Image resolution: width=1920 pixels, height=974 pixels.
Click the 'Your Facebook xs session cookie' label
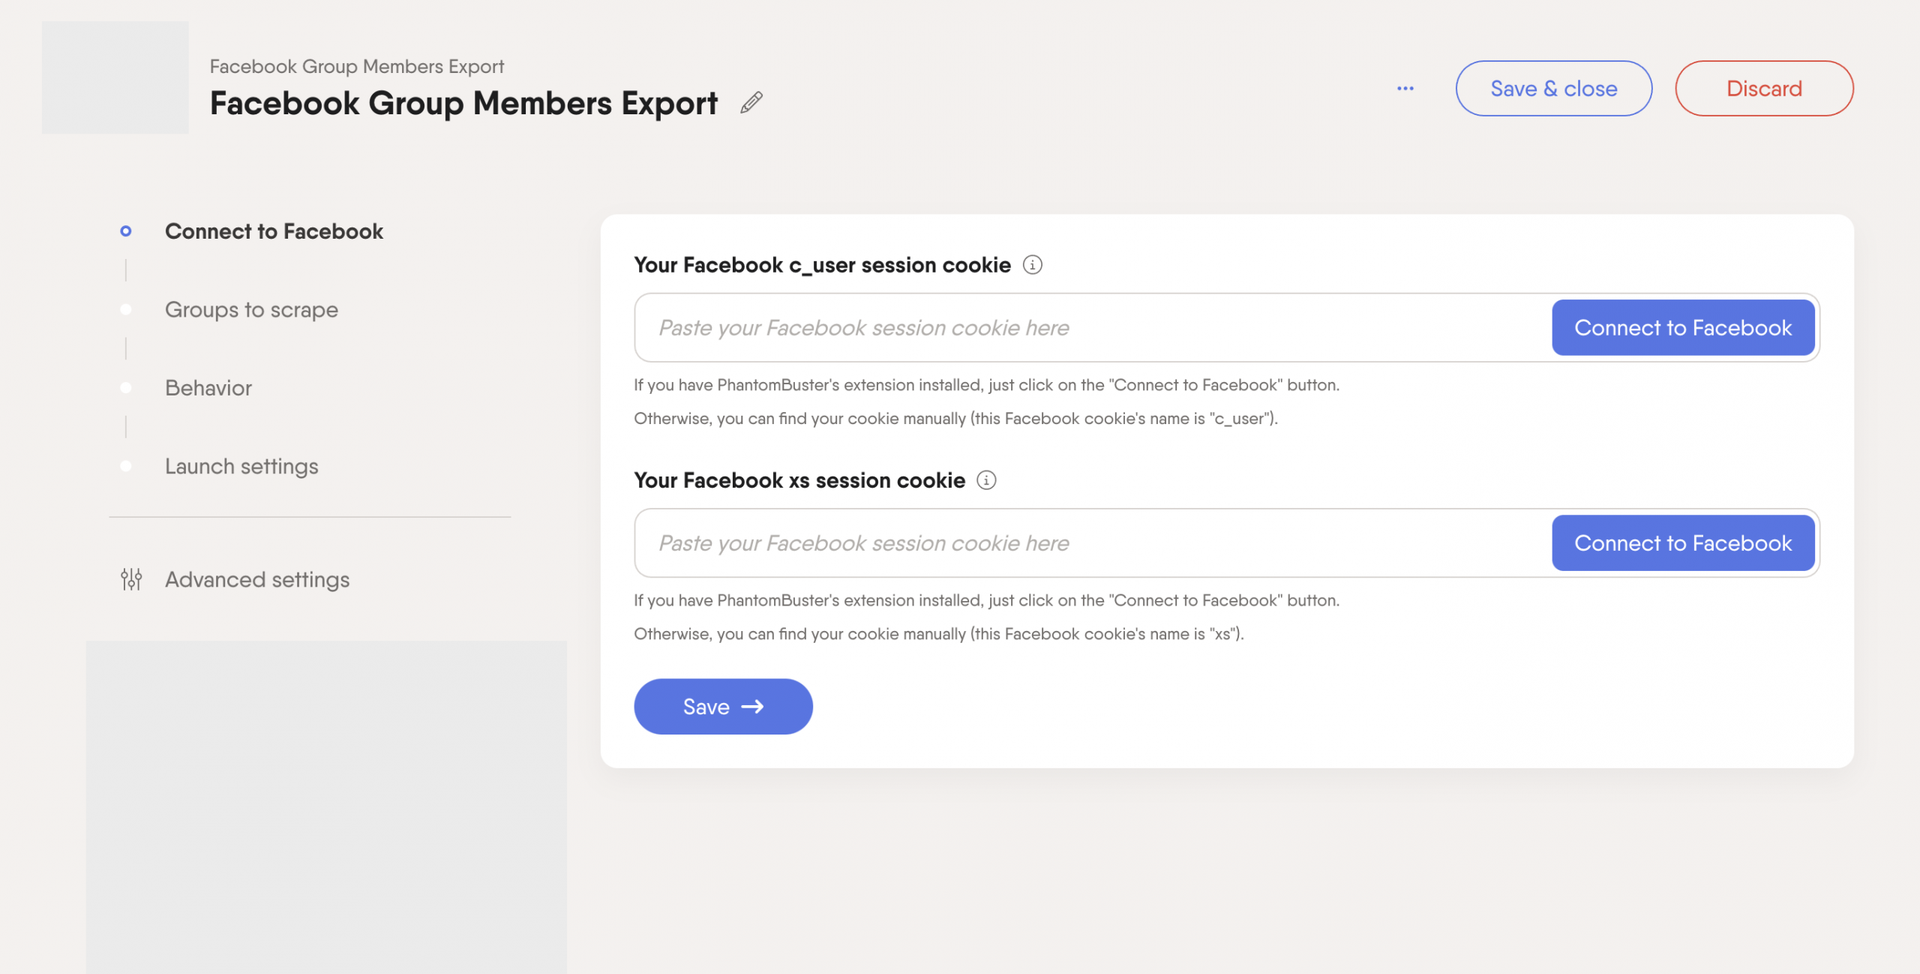800,480
